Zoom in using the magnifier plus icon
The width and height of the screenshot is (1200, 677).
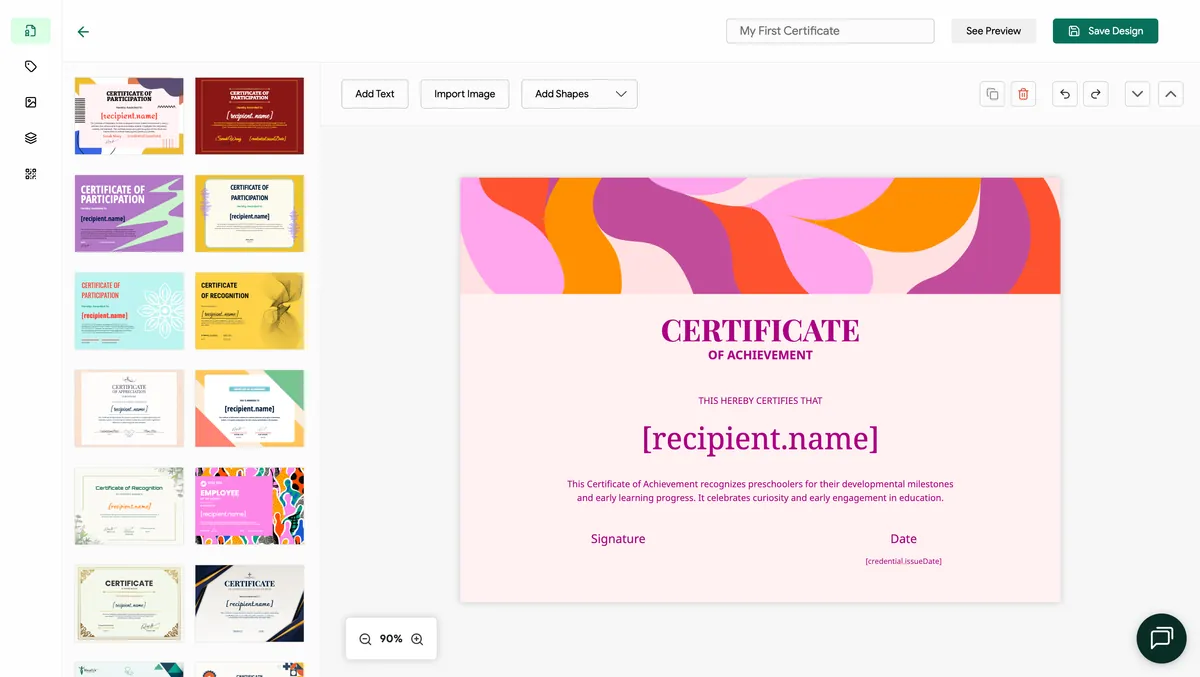tap(417, 638)
